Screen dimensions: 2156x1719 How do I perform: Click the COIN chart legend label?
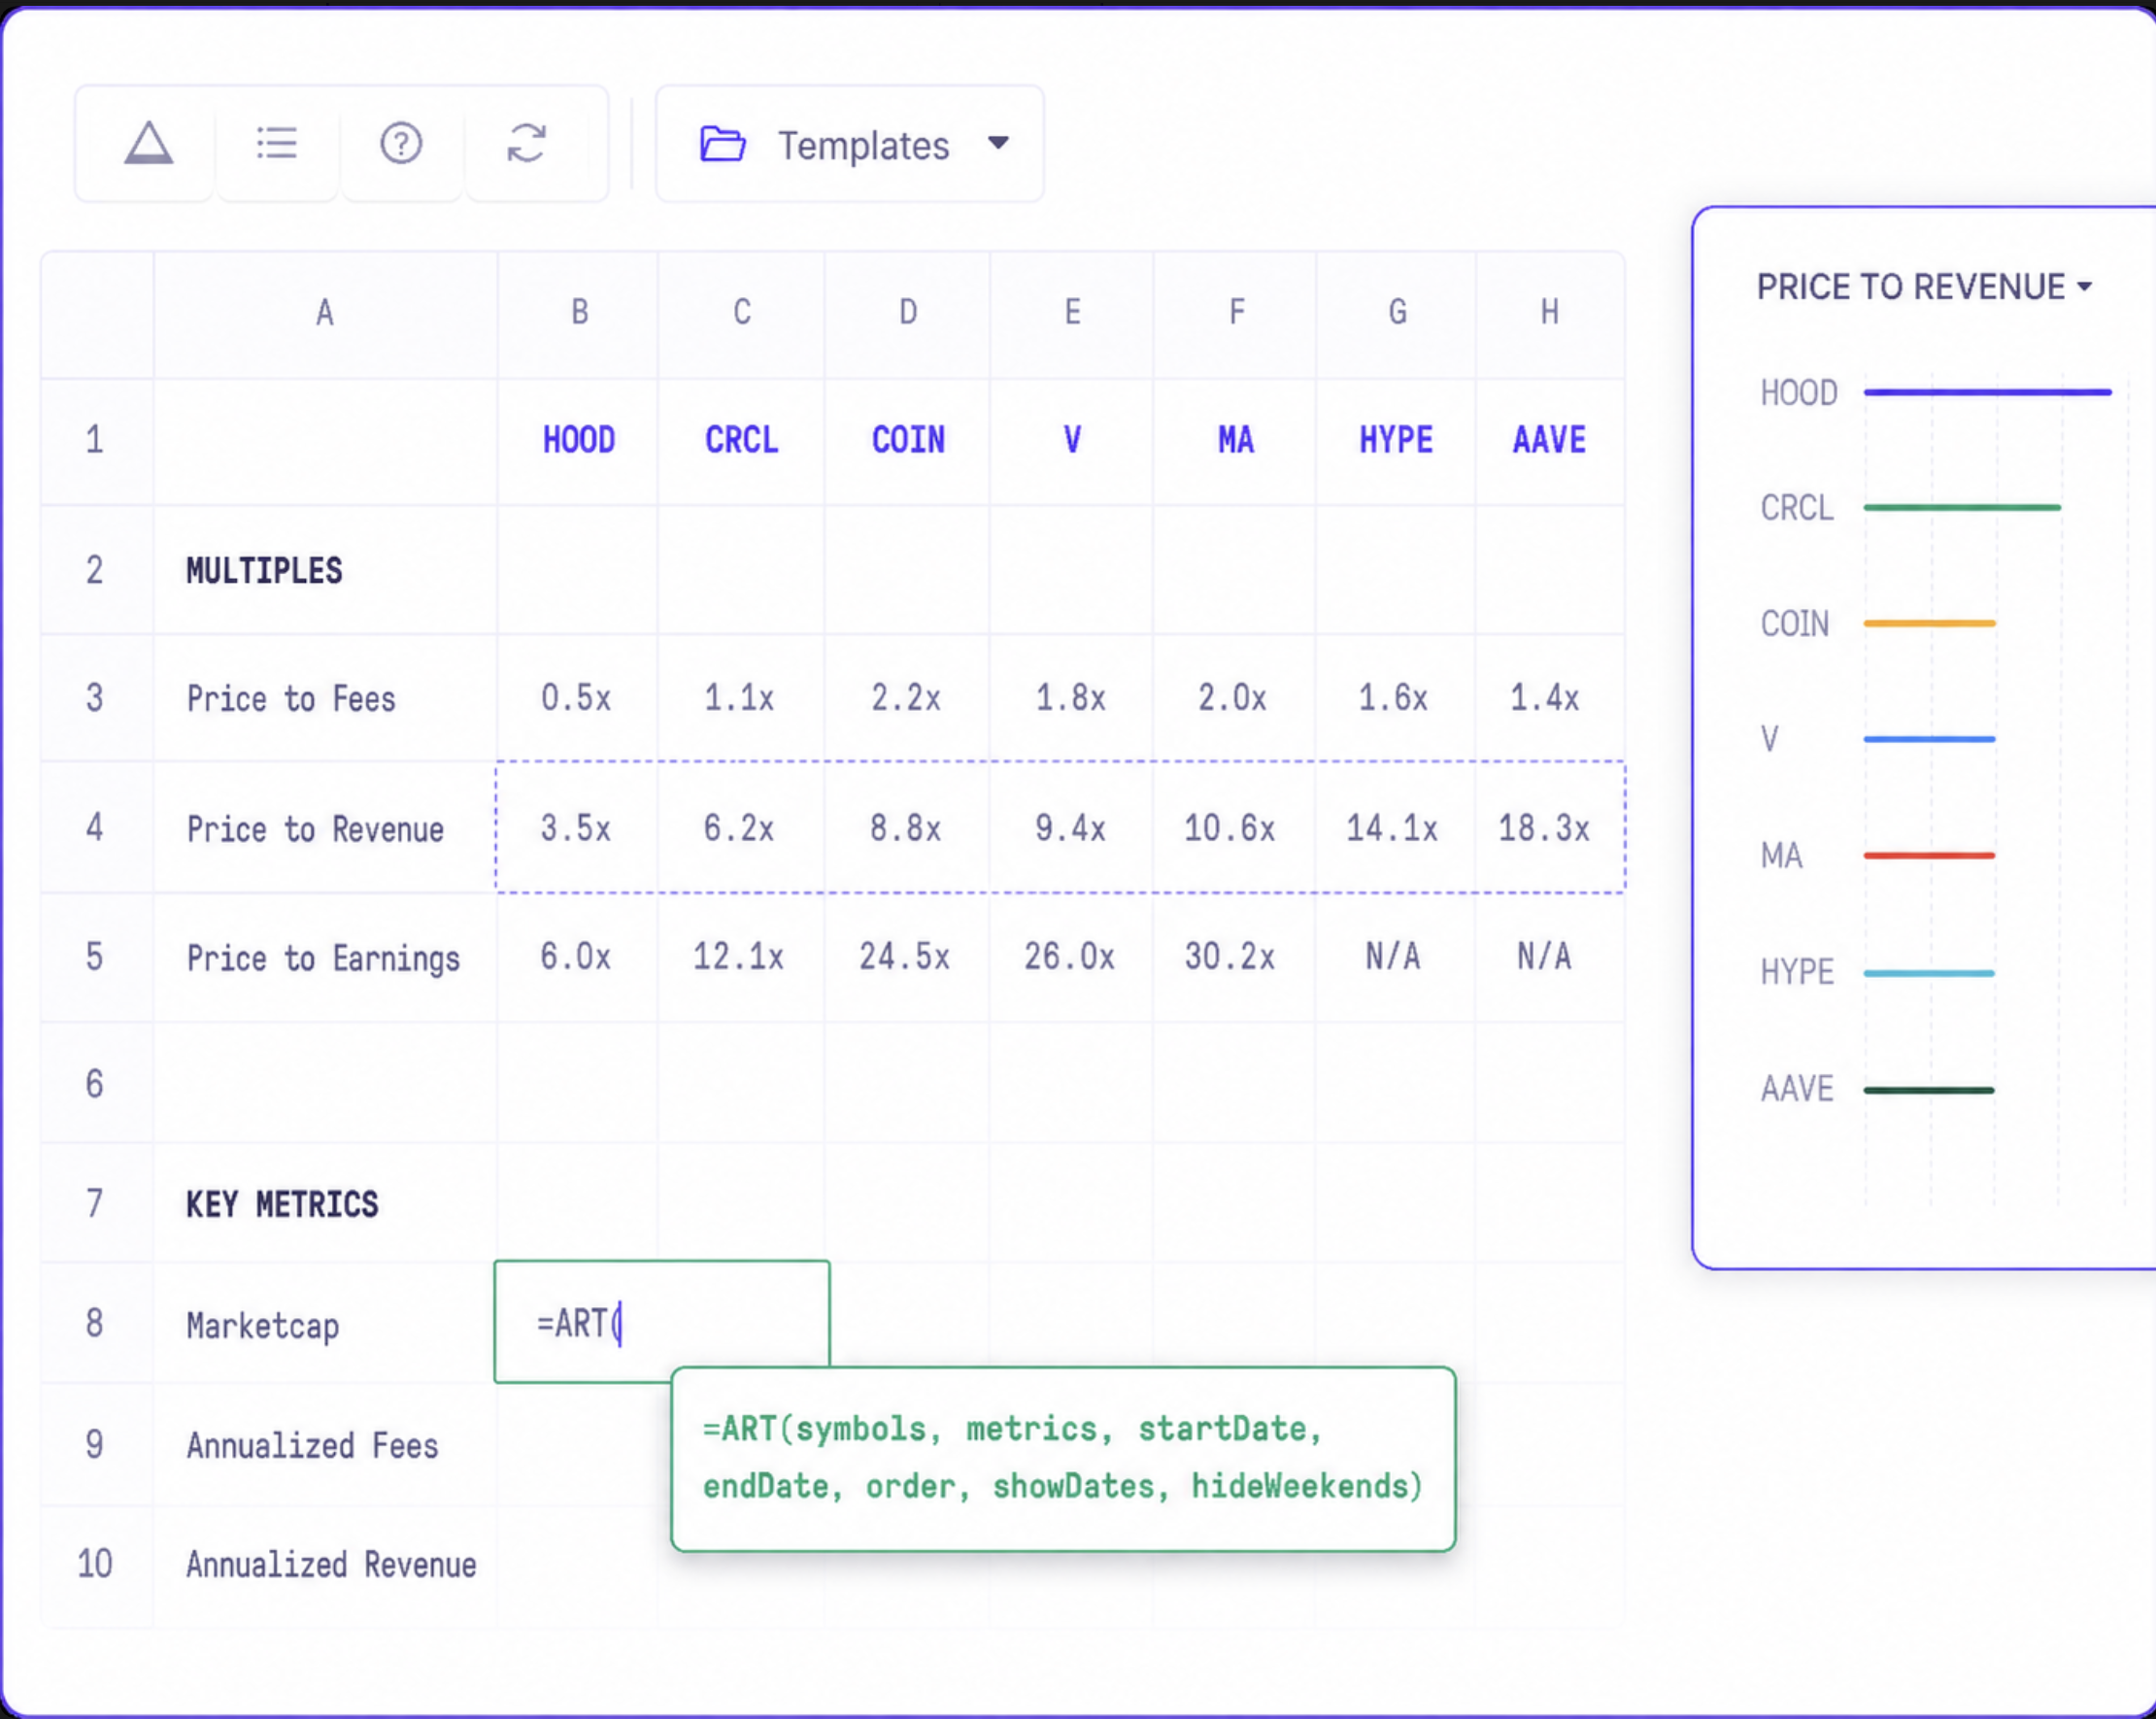coord(1795,624)
